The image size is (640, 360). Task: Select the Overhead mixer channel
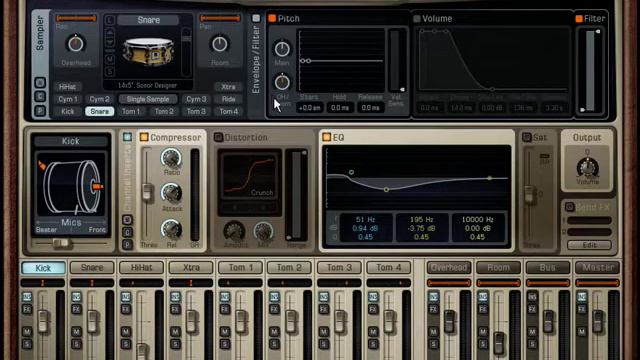click(449, 268)
